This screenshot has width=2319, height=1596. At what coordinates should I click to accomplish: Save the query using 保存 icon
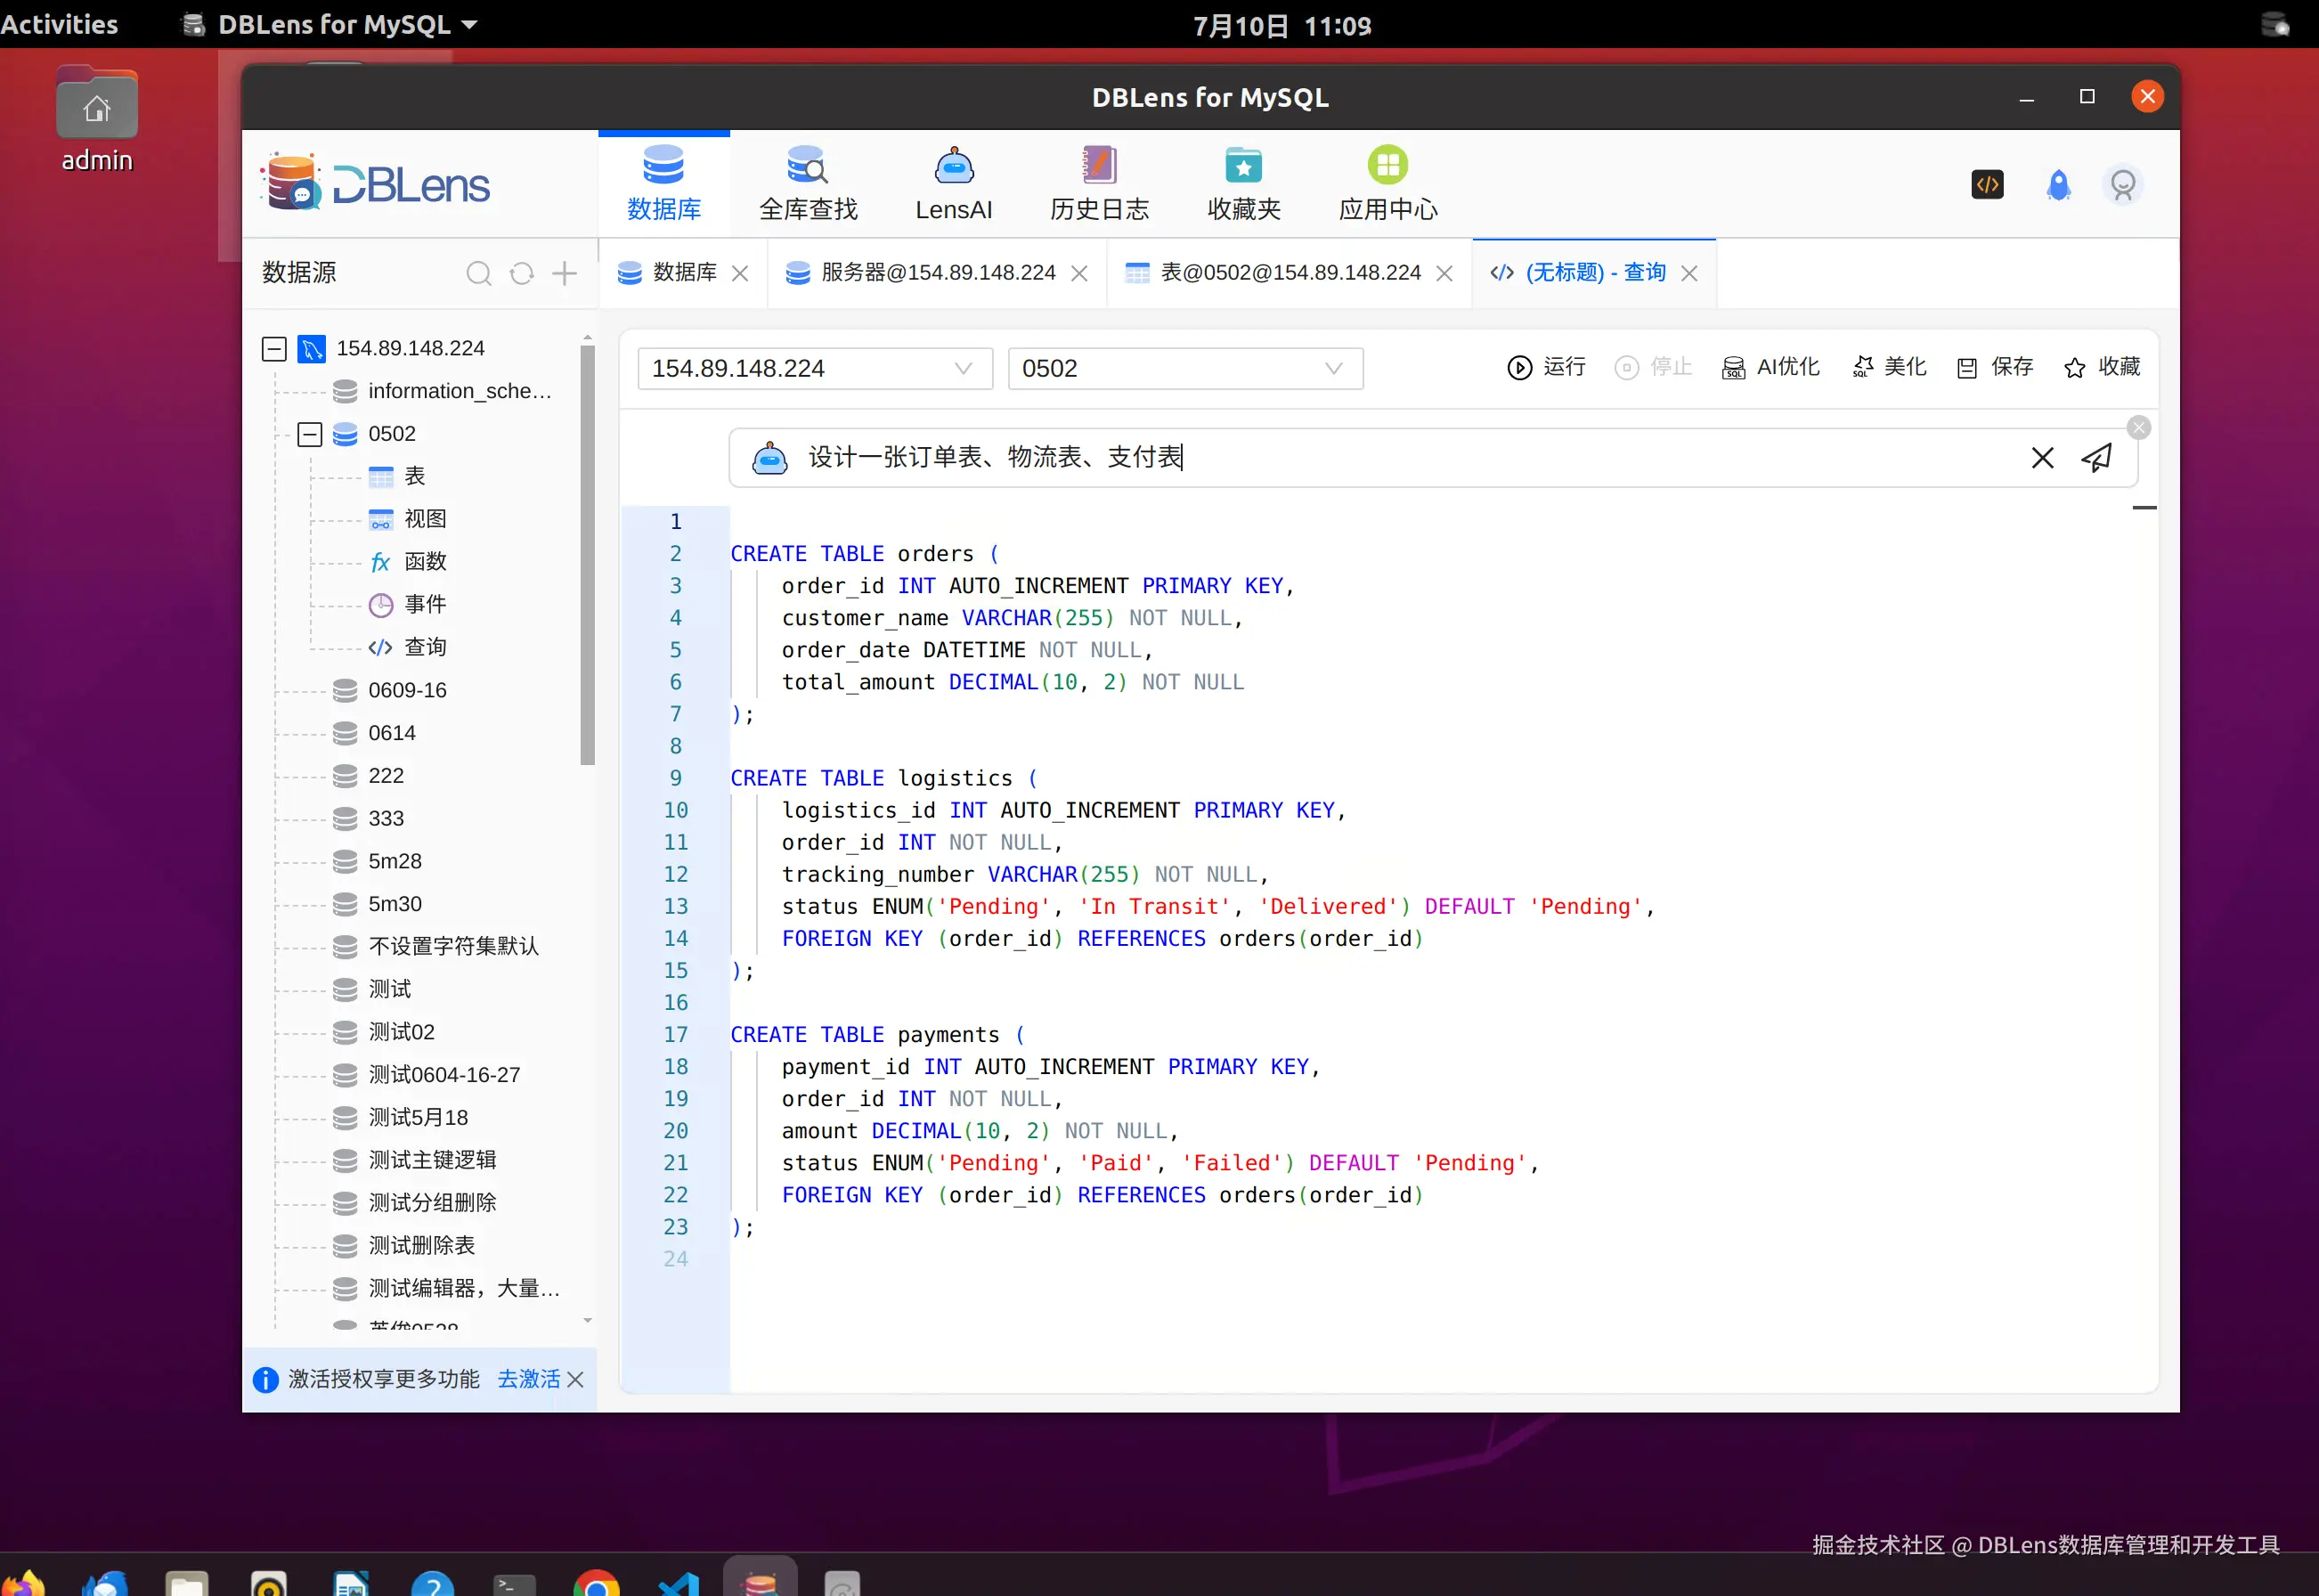(x=1993, y=367)
